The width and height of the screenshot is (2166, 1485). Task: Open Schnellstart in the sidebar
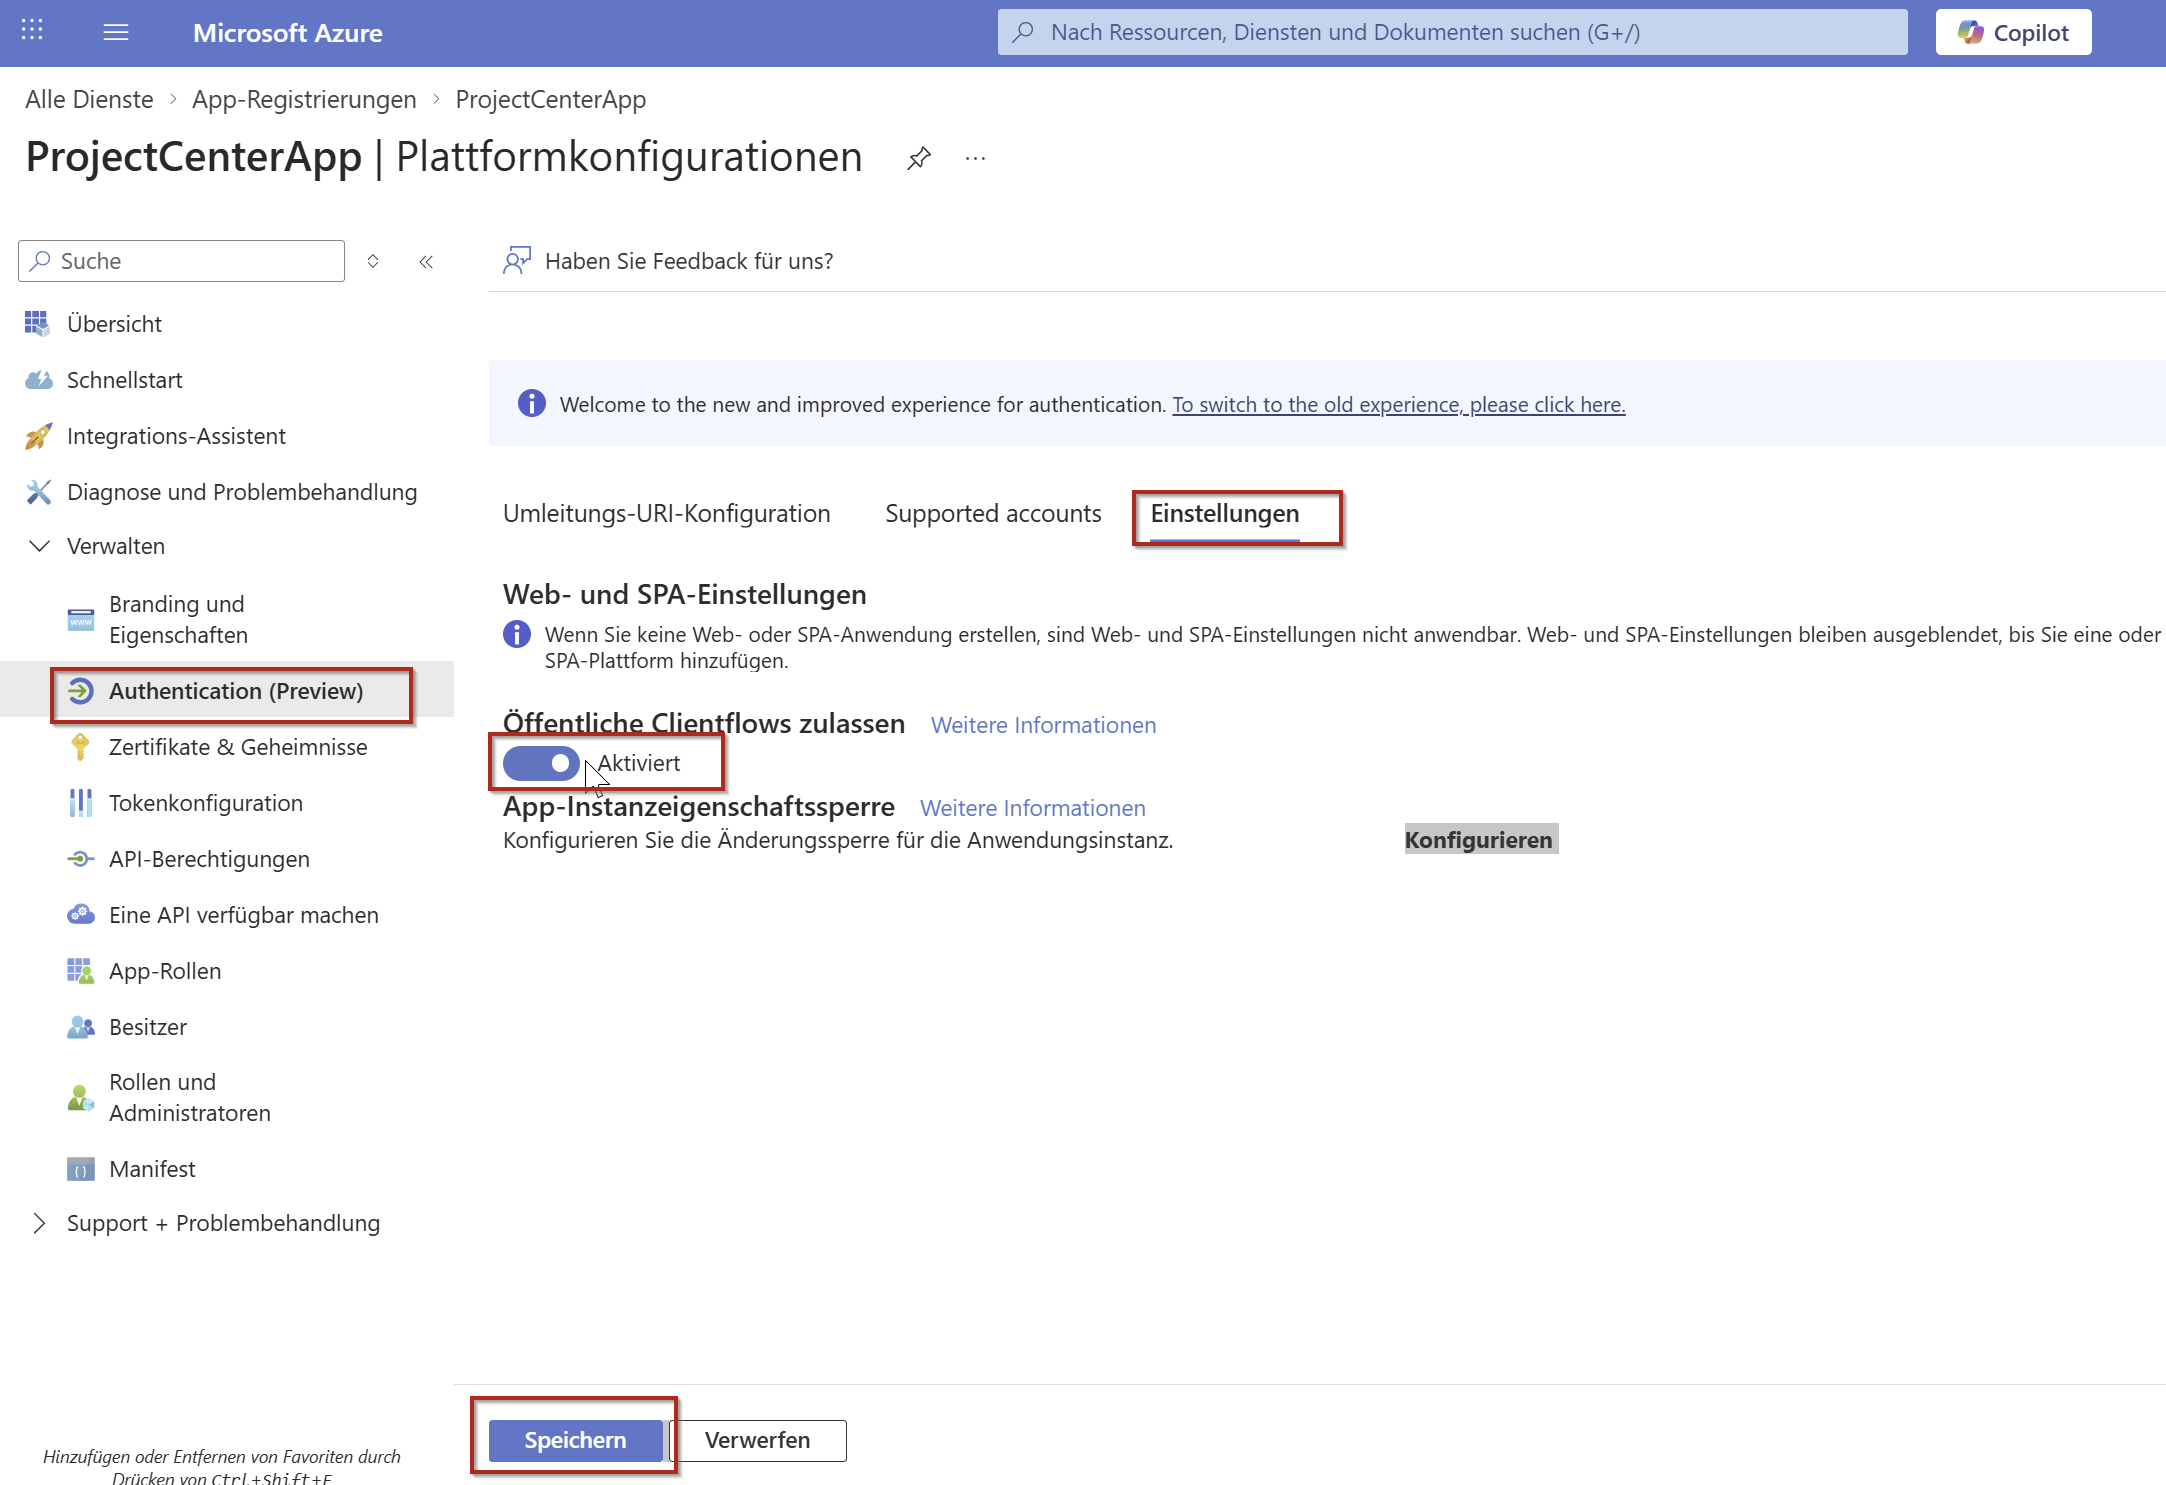(125, 380)
